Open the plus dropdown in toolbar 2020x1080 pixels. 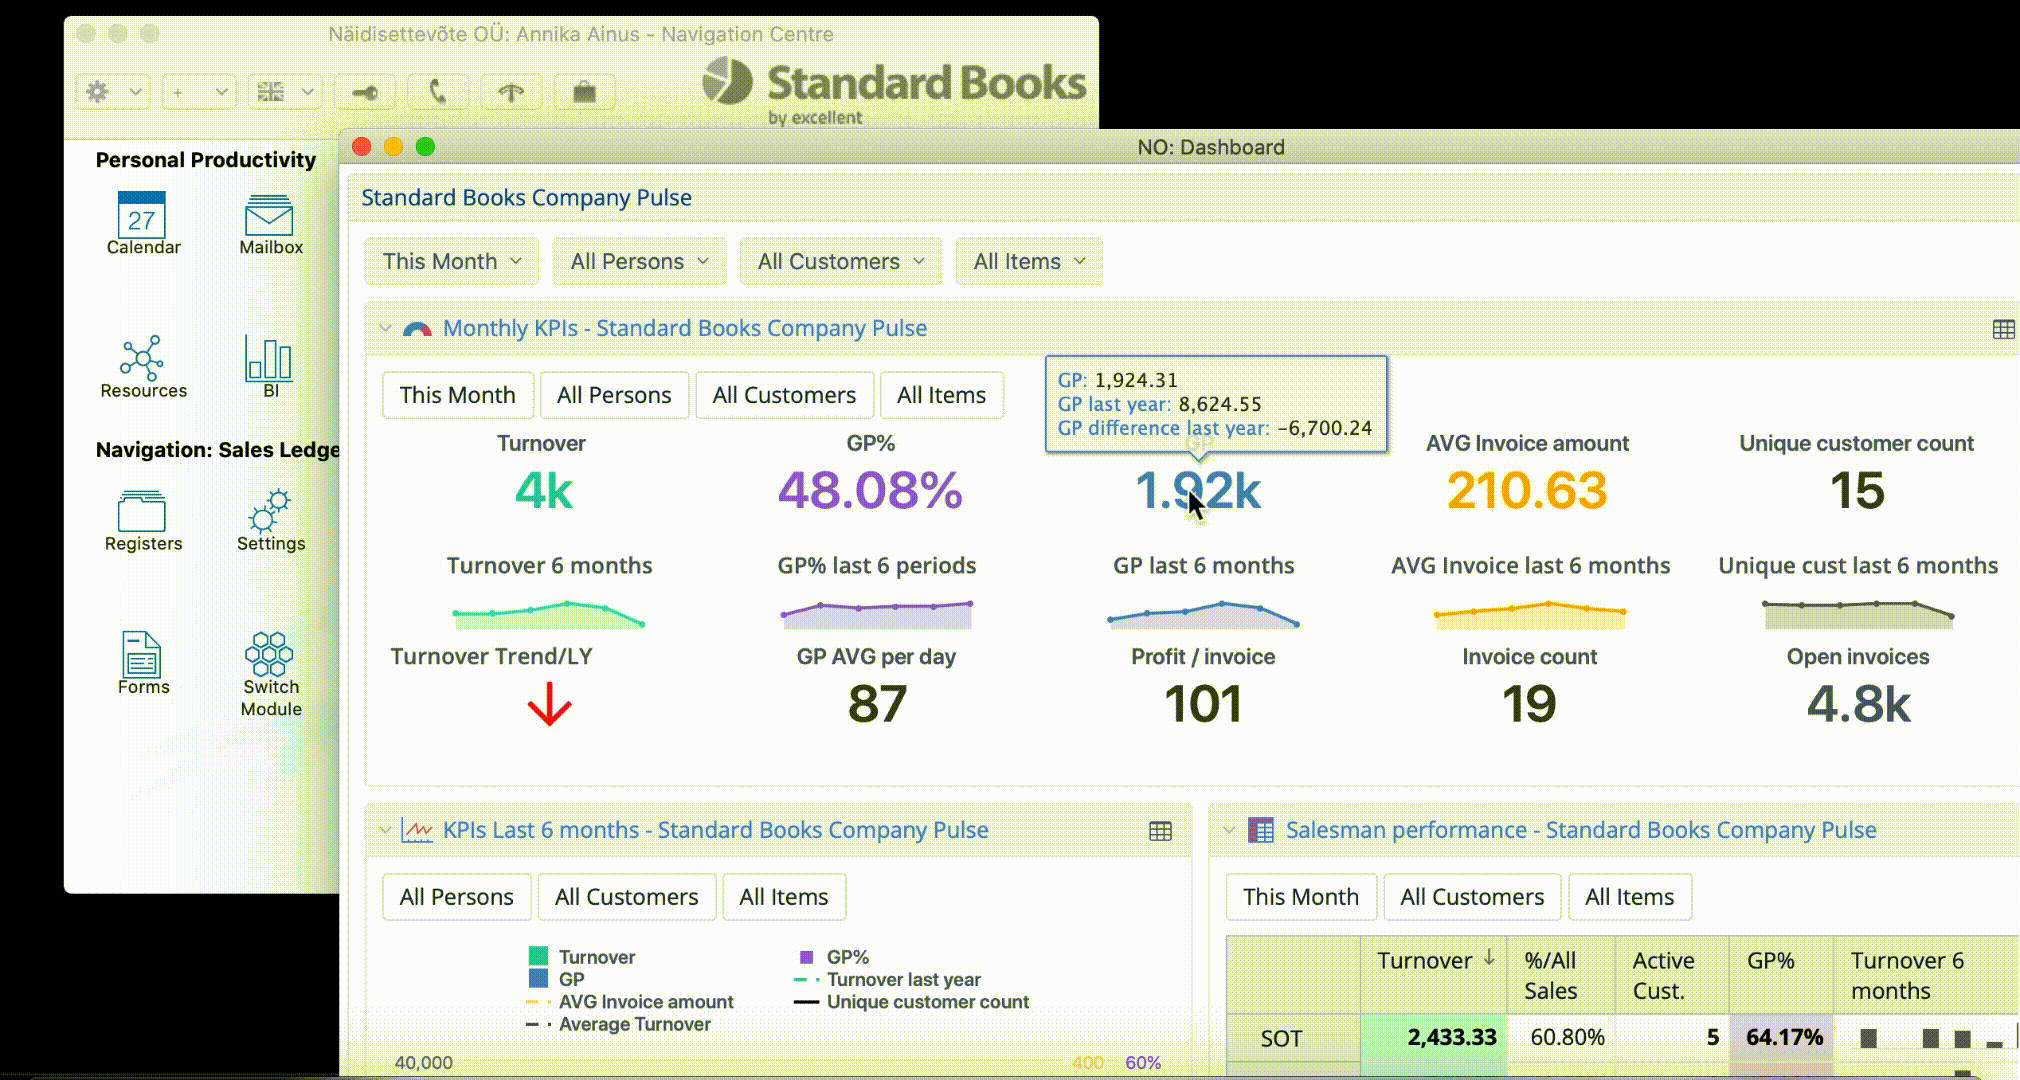[198, 92]
